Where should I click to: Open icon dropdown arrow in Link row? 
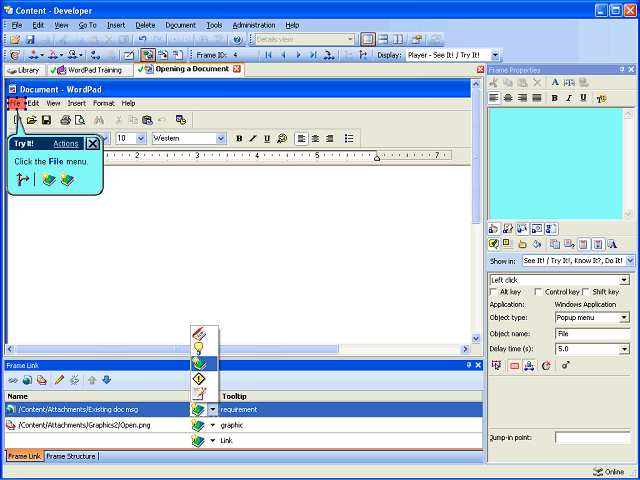[x=213, y=440]
